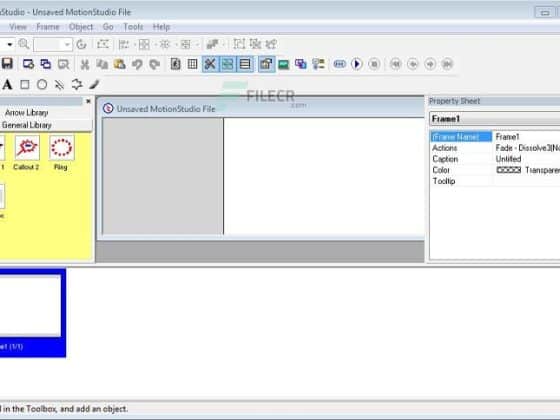The width and height of the screenshot is (560, 420).
Task: Click the duplicate frame icon
Action: click(45, 64)
